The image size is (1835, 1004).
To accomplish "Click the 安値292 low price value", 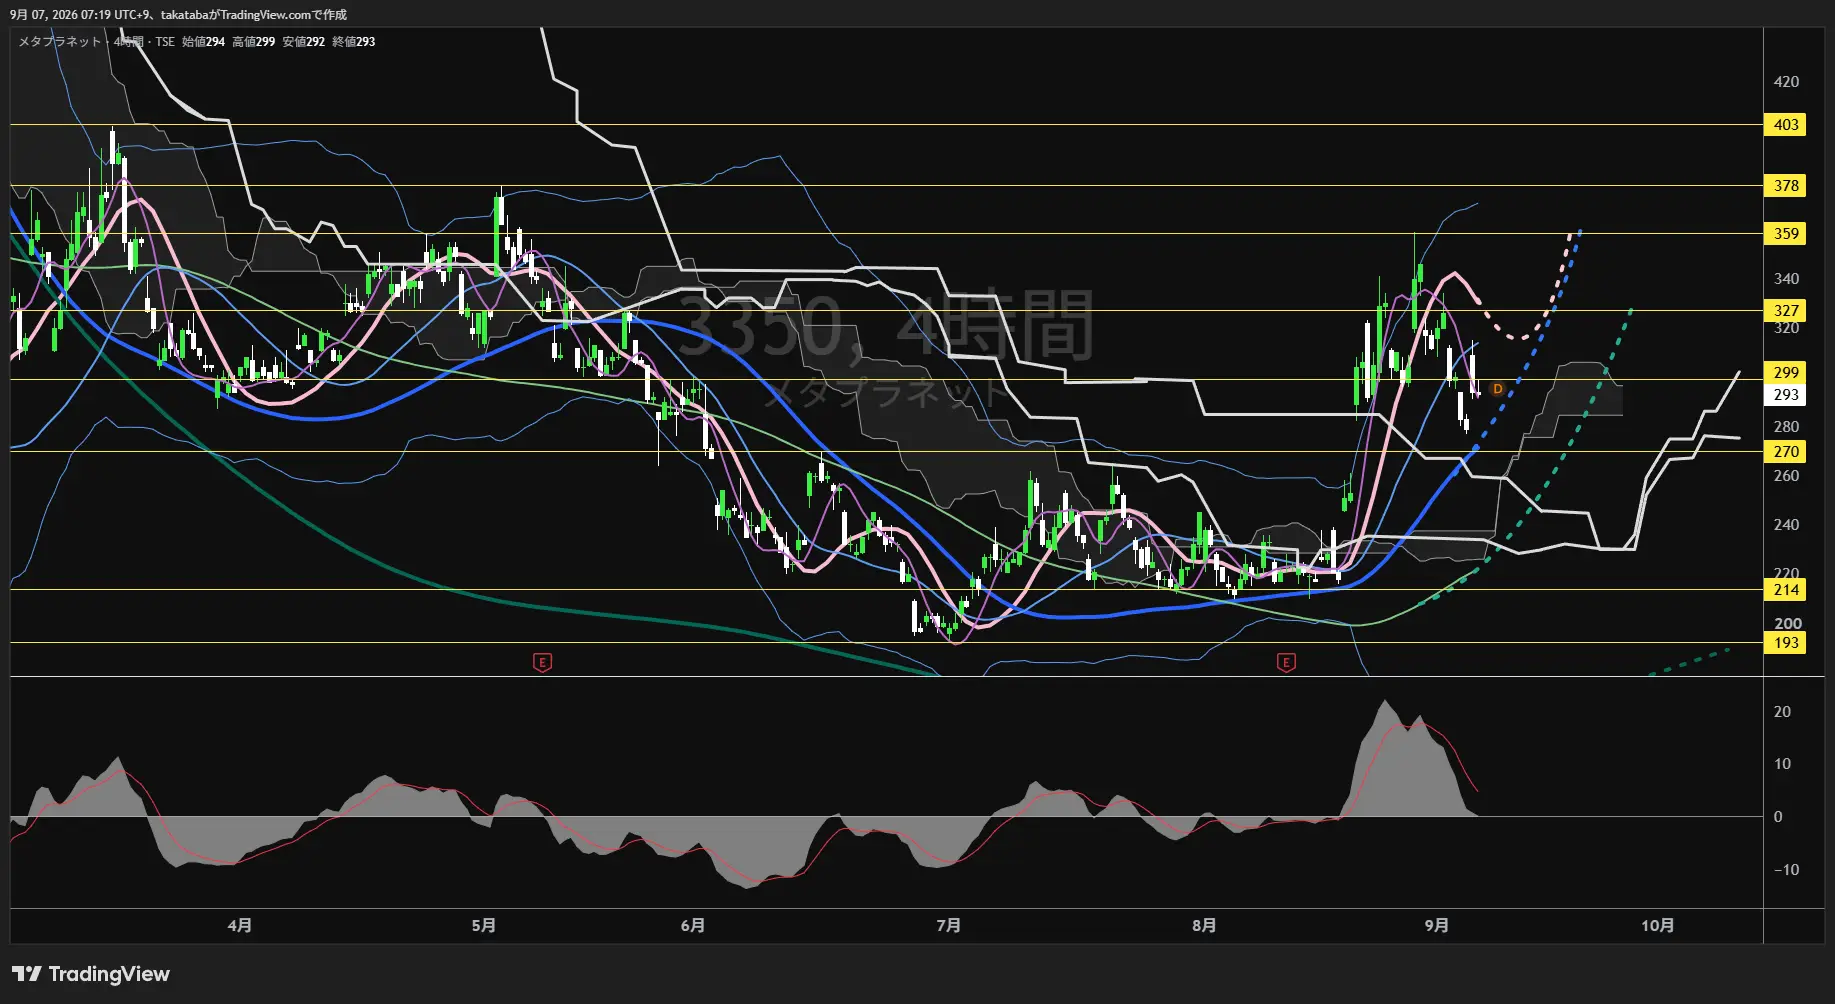I will pos(303,42).
